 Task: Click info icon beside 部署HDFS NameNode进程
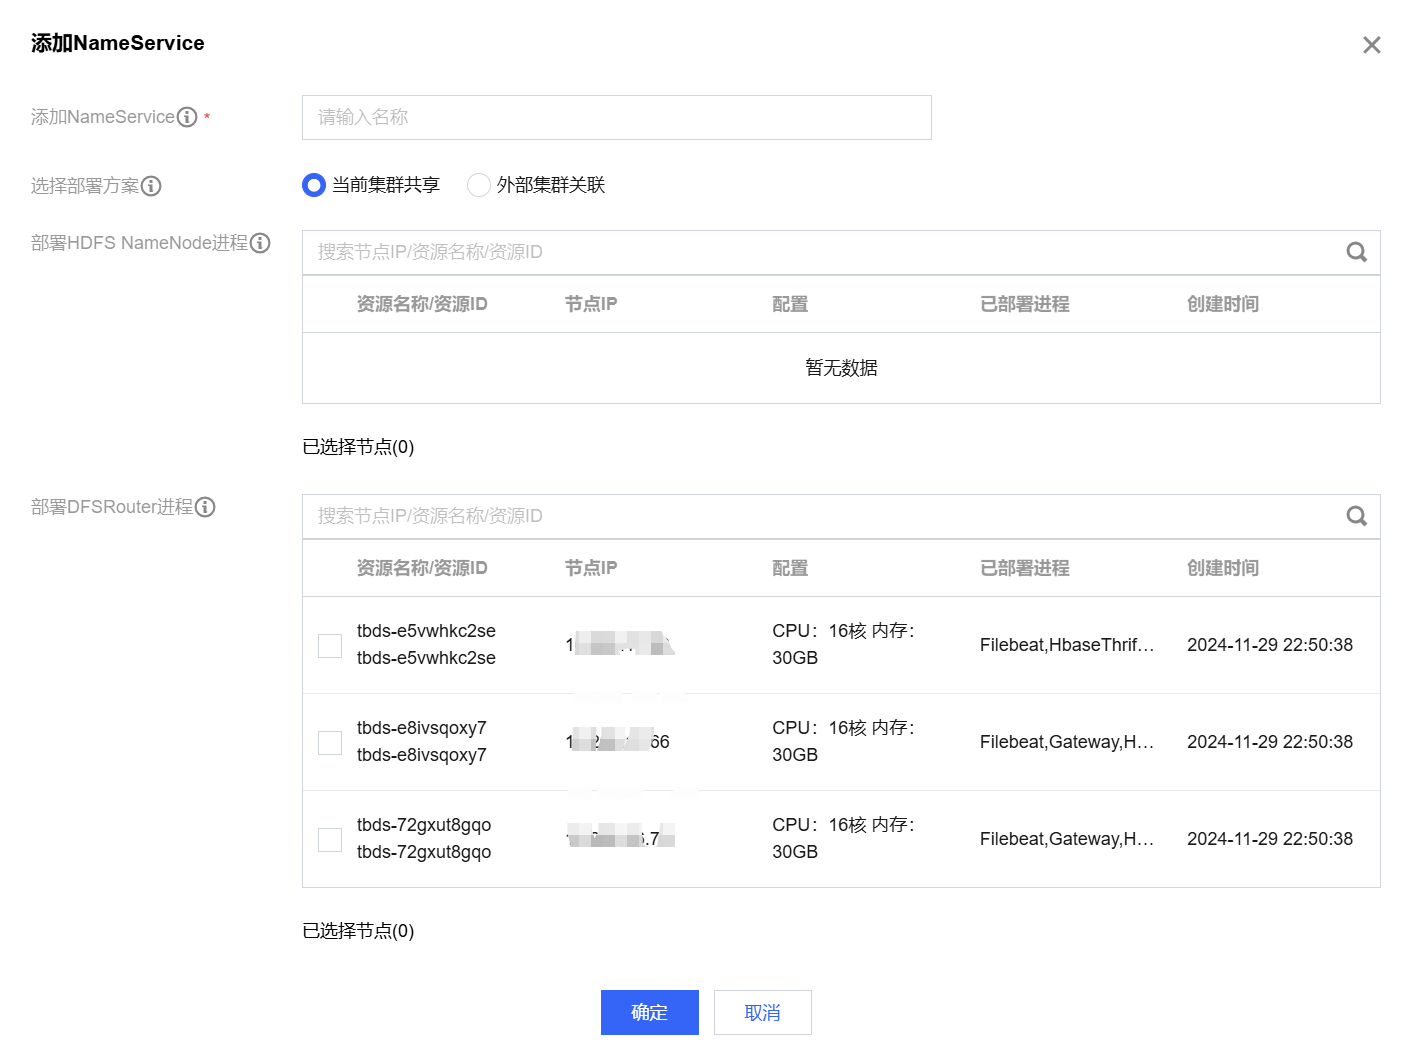coord(260,243)
